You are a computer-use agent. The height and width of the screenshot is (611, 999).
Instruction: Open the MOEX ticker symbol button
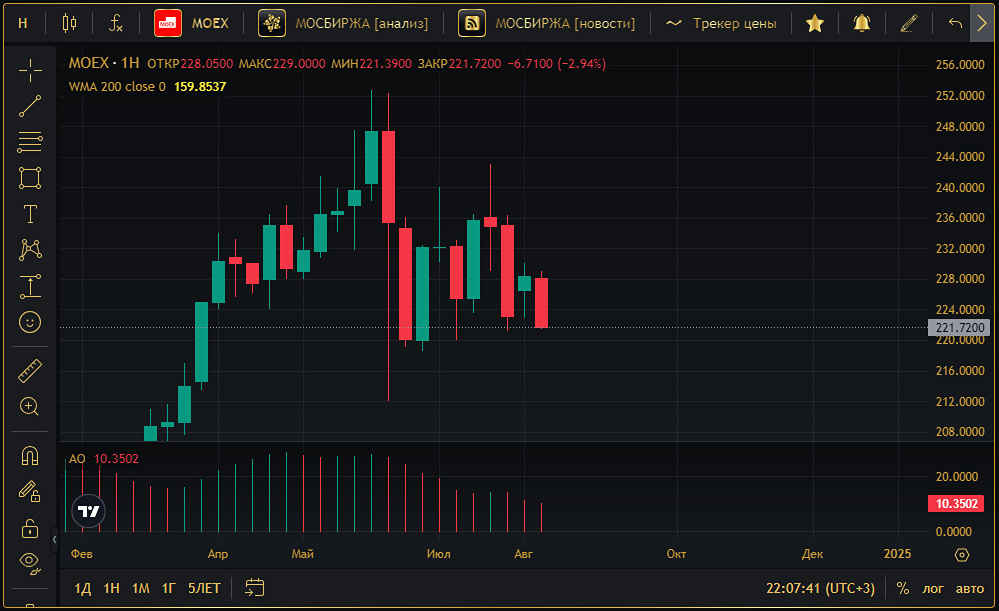(x=192, y=24)
